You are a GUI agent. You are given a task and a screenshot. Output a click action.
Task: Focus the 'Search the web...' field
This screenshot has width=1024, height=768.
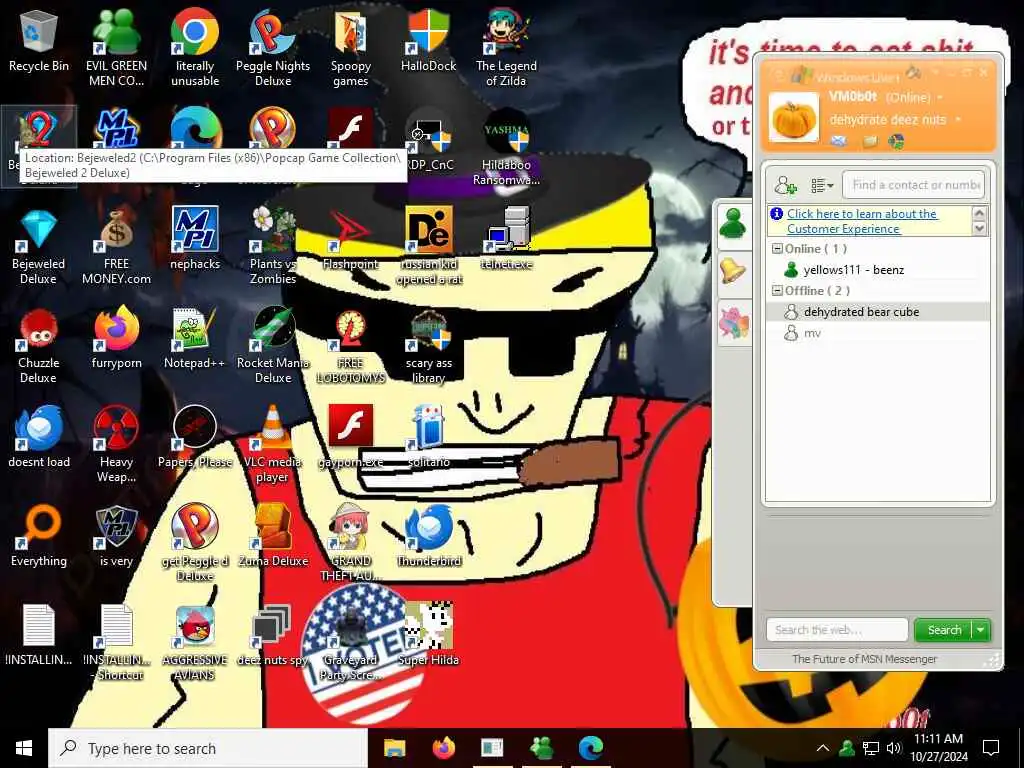point(837,630)
